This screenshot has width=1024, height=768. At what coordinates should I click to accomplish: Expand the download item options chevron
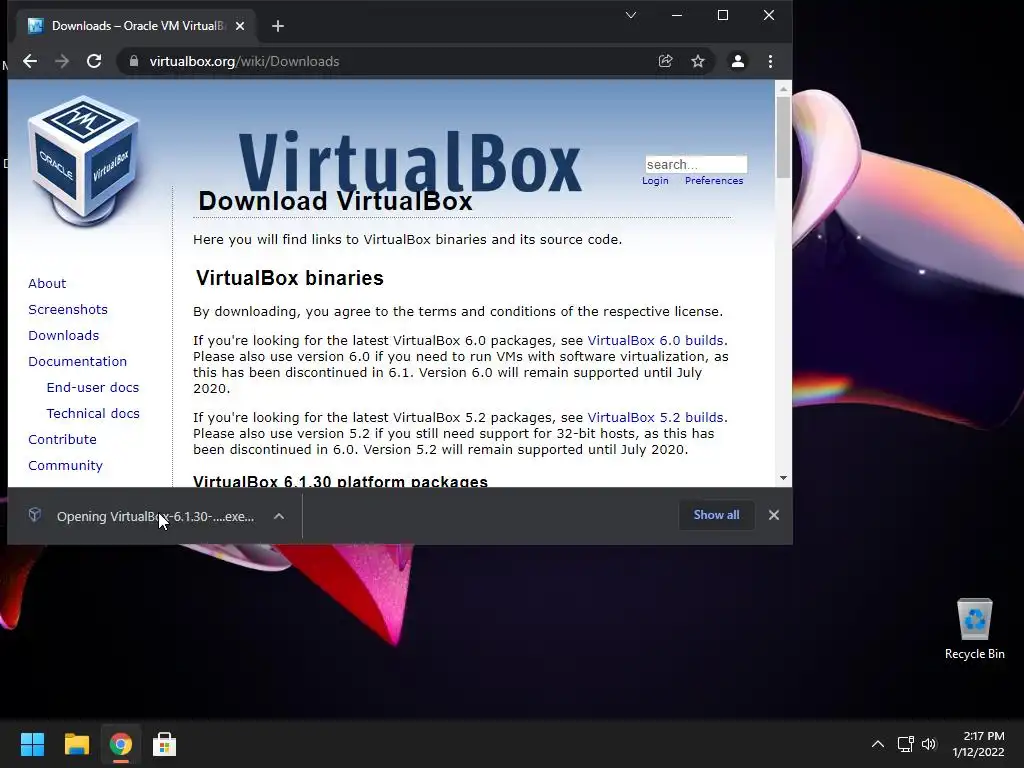click(279, 516)
